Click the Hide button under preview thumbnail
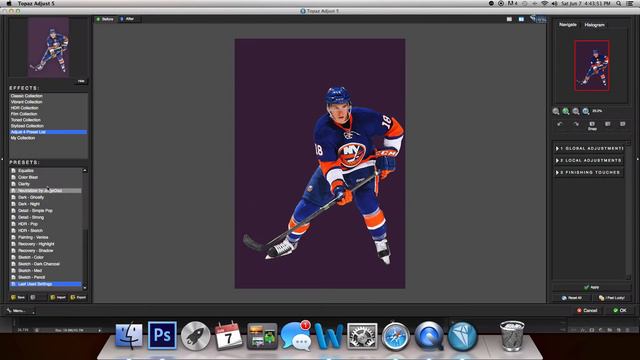 coord(81,81)
